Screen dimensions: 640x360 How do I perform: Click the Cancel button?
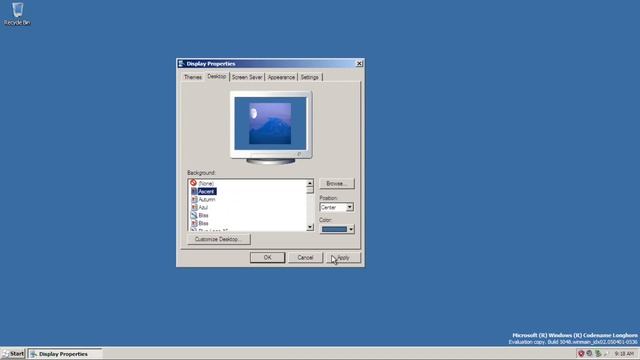305,258
